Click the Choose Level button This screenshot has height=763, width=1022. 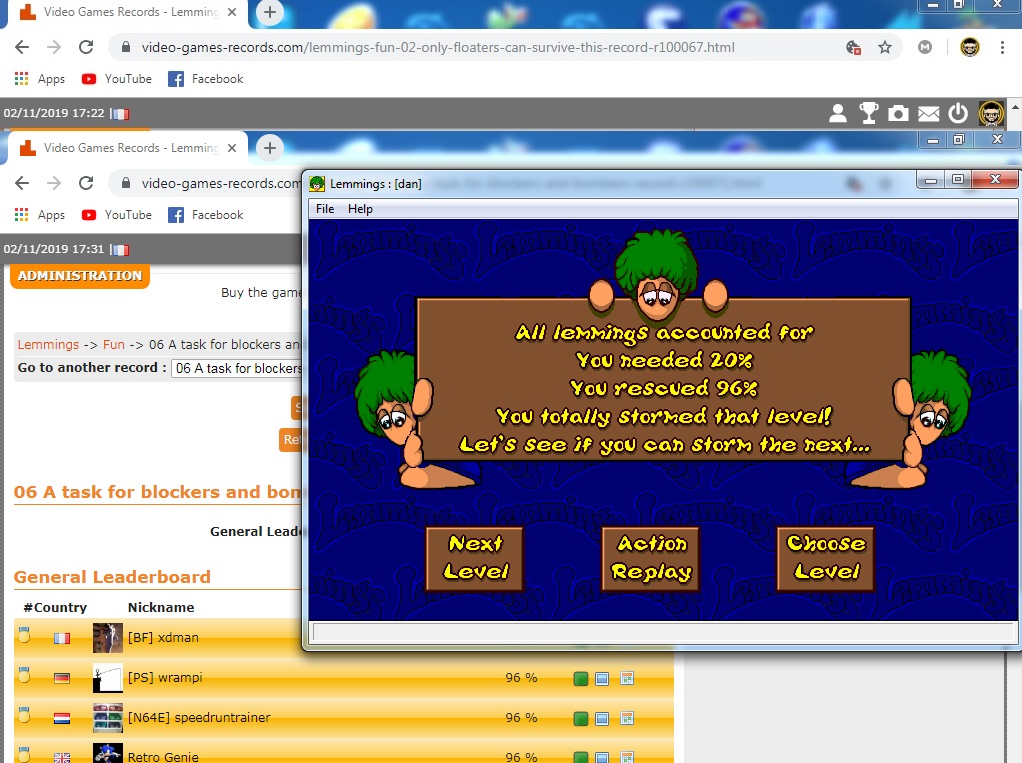tap(826, 558)
